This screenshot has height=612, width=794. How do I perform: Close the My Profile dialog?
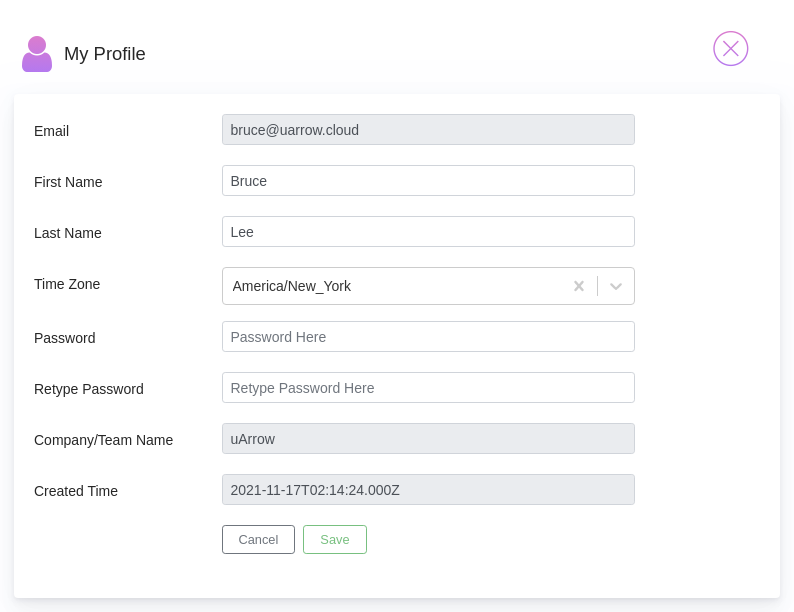730,49
